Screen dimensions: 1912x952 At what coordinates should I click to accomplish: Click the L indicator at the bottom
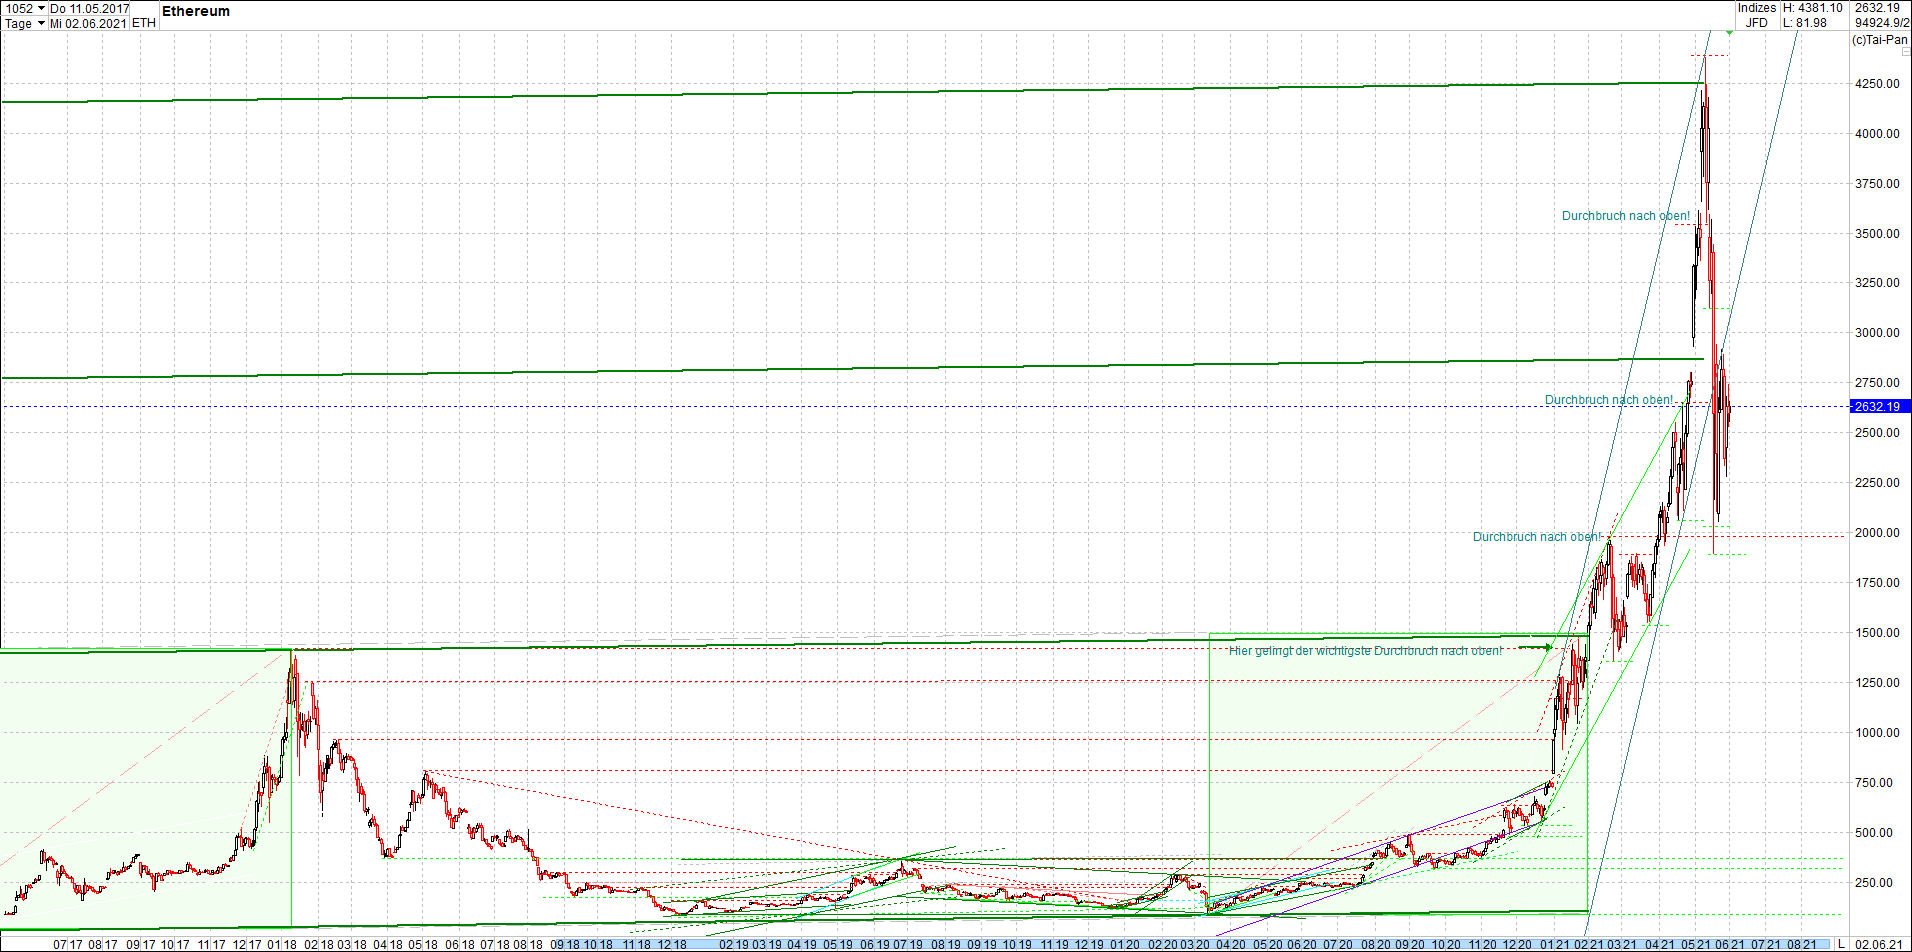1841,944
